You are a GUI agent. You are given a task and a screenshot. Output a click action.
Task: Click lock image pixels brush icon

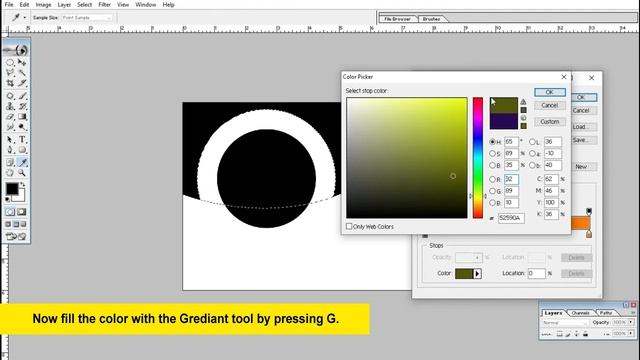coord(568,334)
